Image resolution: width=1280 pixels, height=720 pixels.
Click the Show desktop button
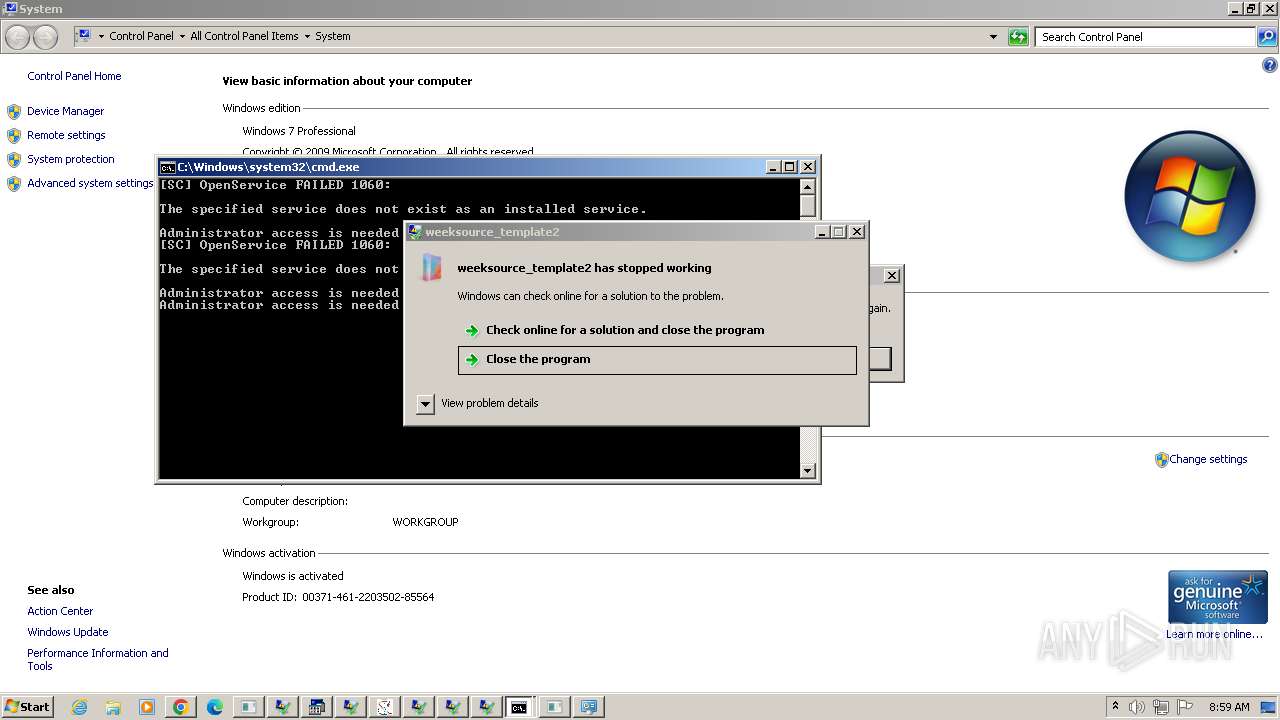(x=1268, y=707)
